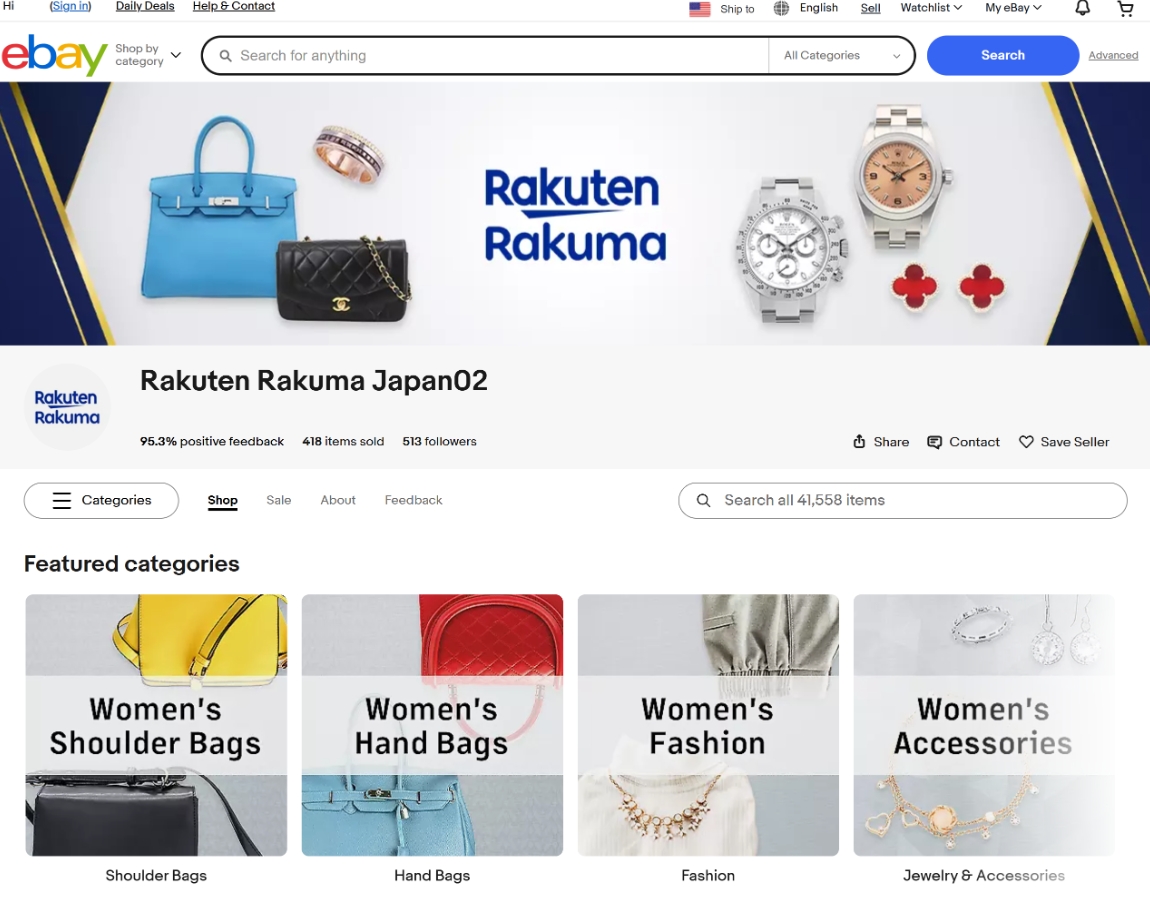
Task: Click the globe English language icon
Action: [x=782, y=8]
